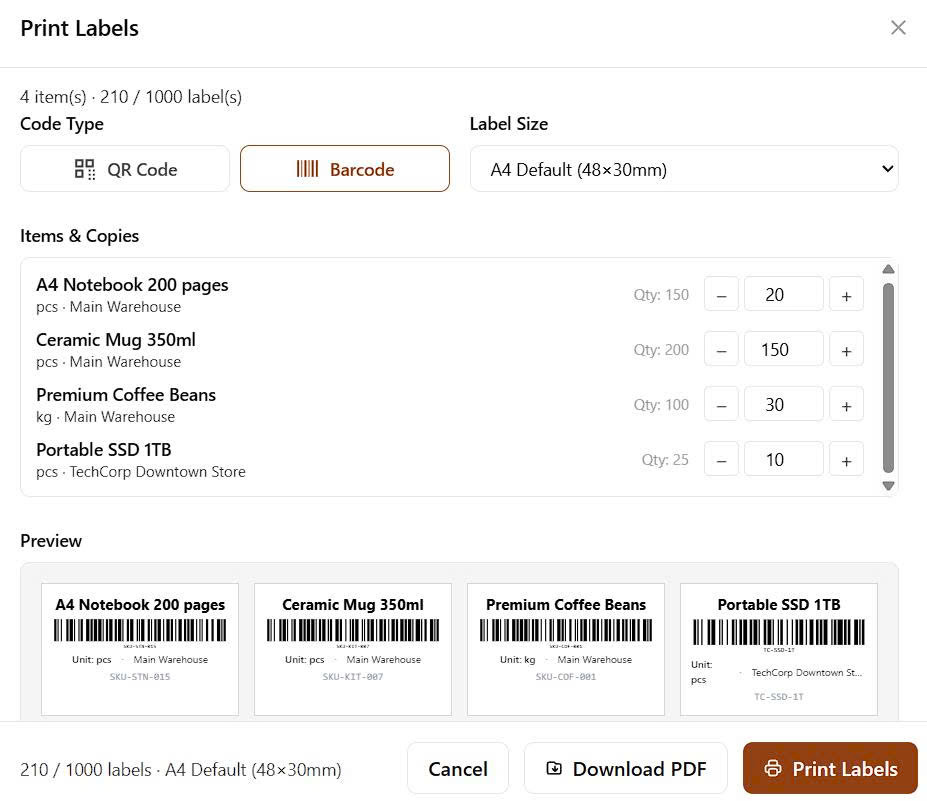
Task: Select the Portable SSD 1TB item name
Action: click(x=103, y=450)
